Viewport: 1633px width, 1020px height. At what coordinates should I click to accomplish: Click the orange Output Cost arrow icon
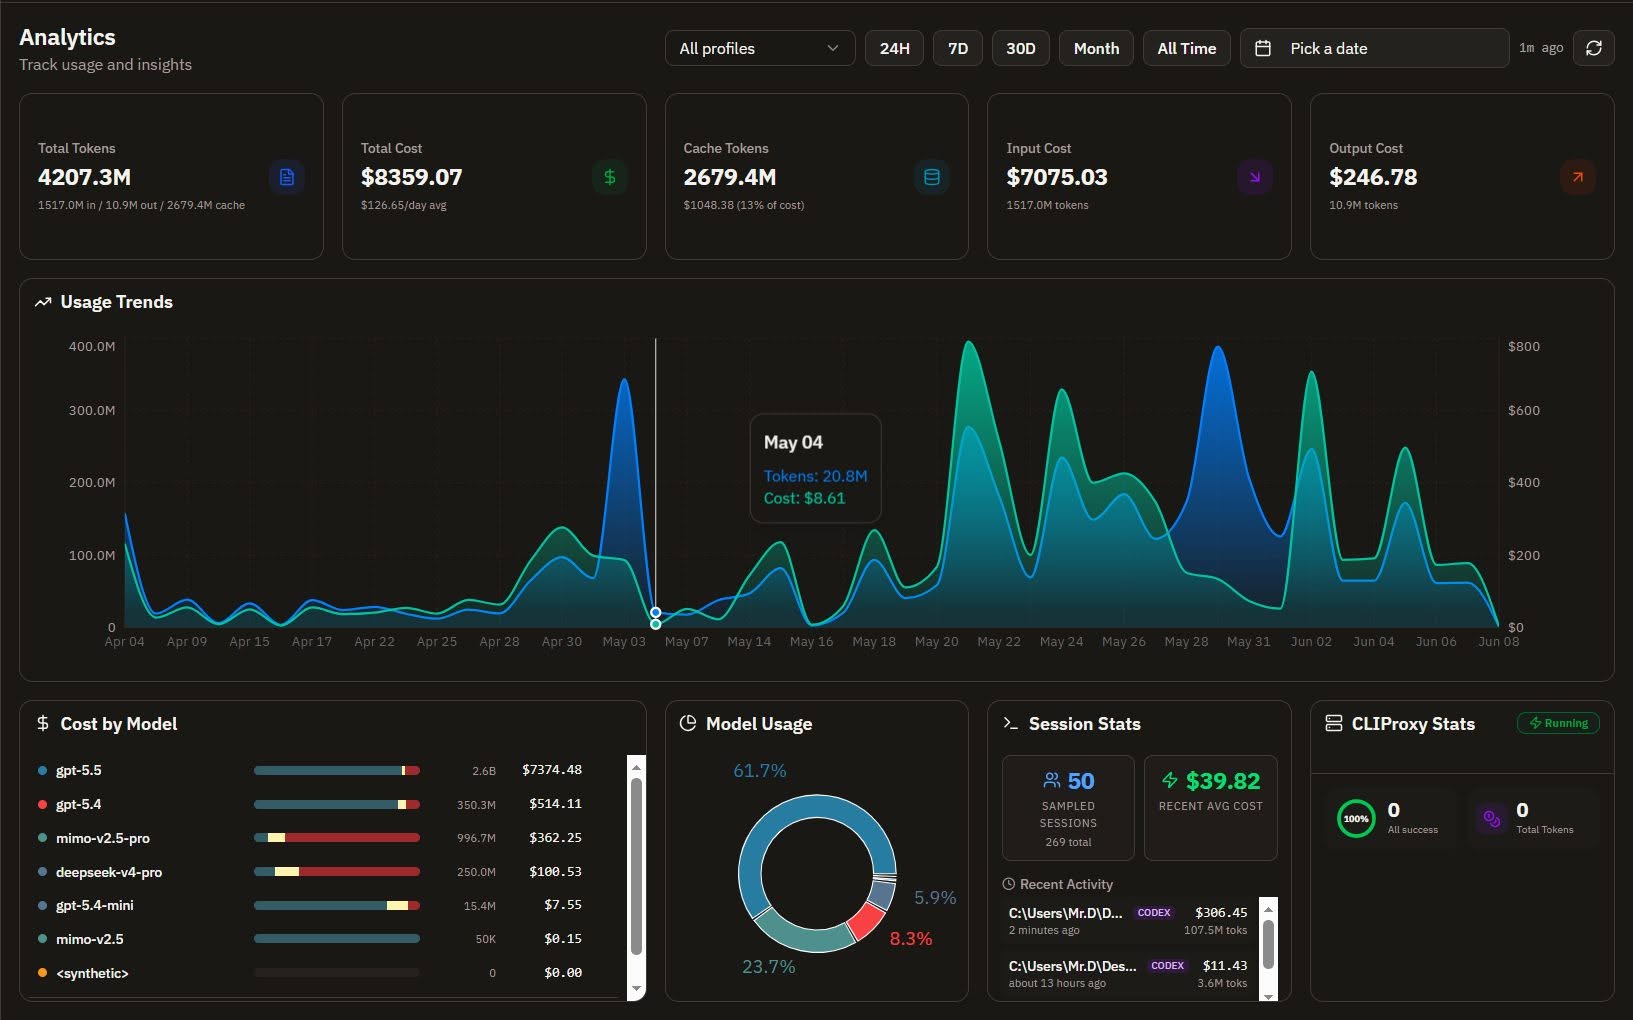click(1578, 177)
